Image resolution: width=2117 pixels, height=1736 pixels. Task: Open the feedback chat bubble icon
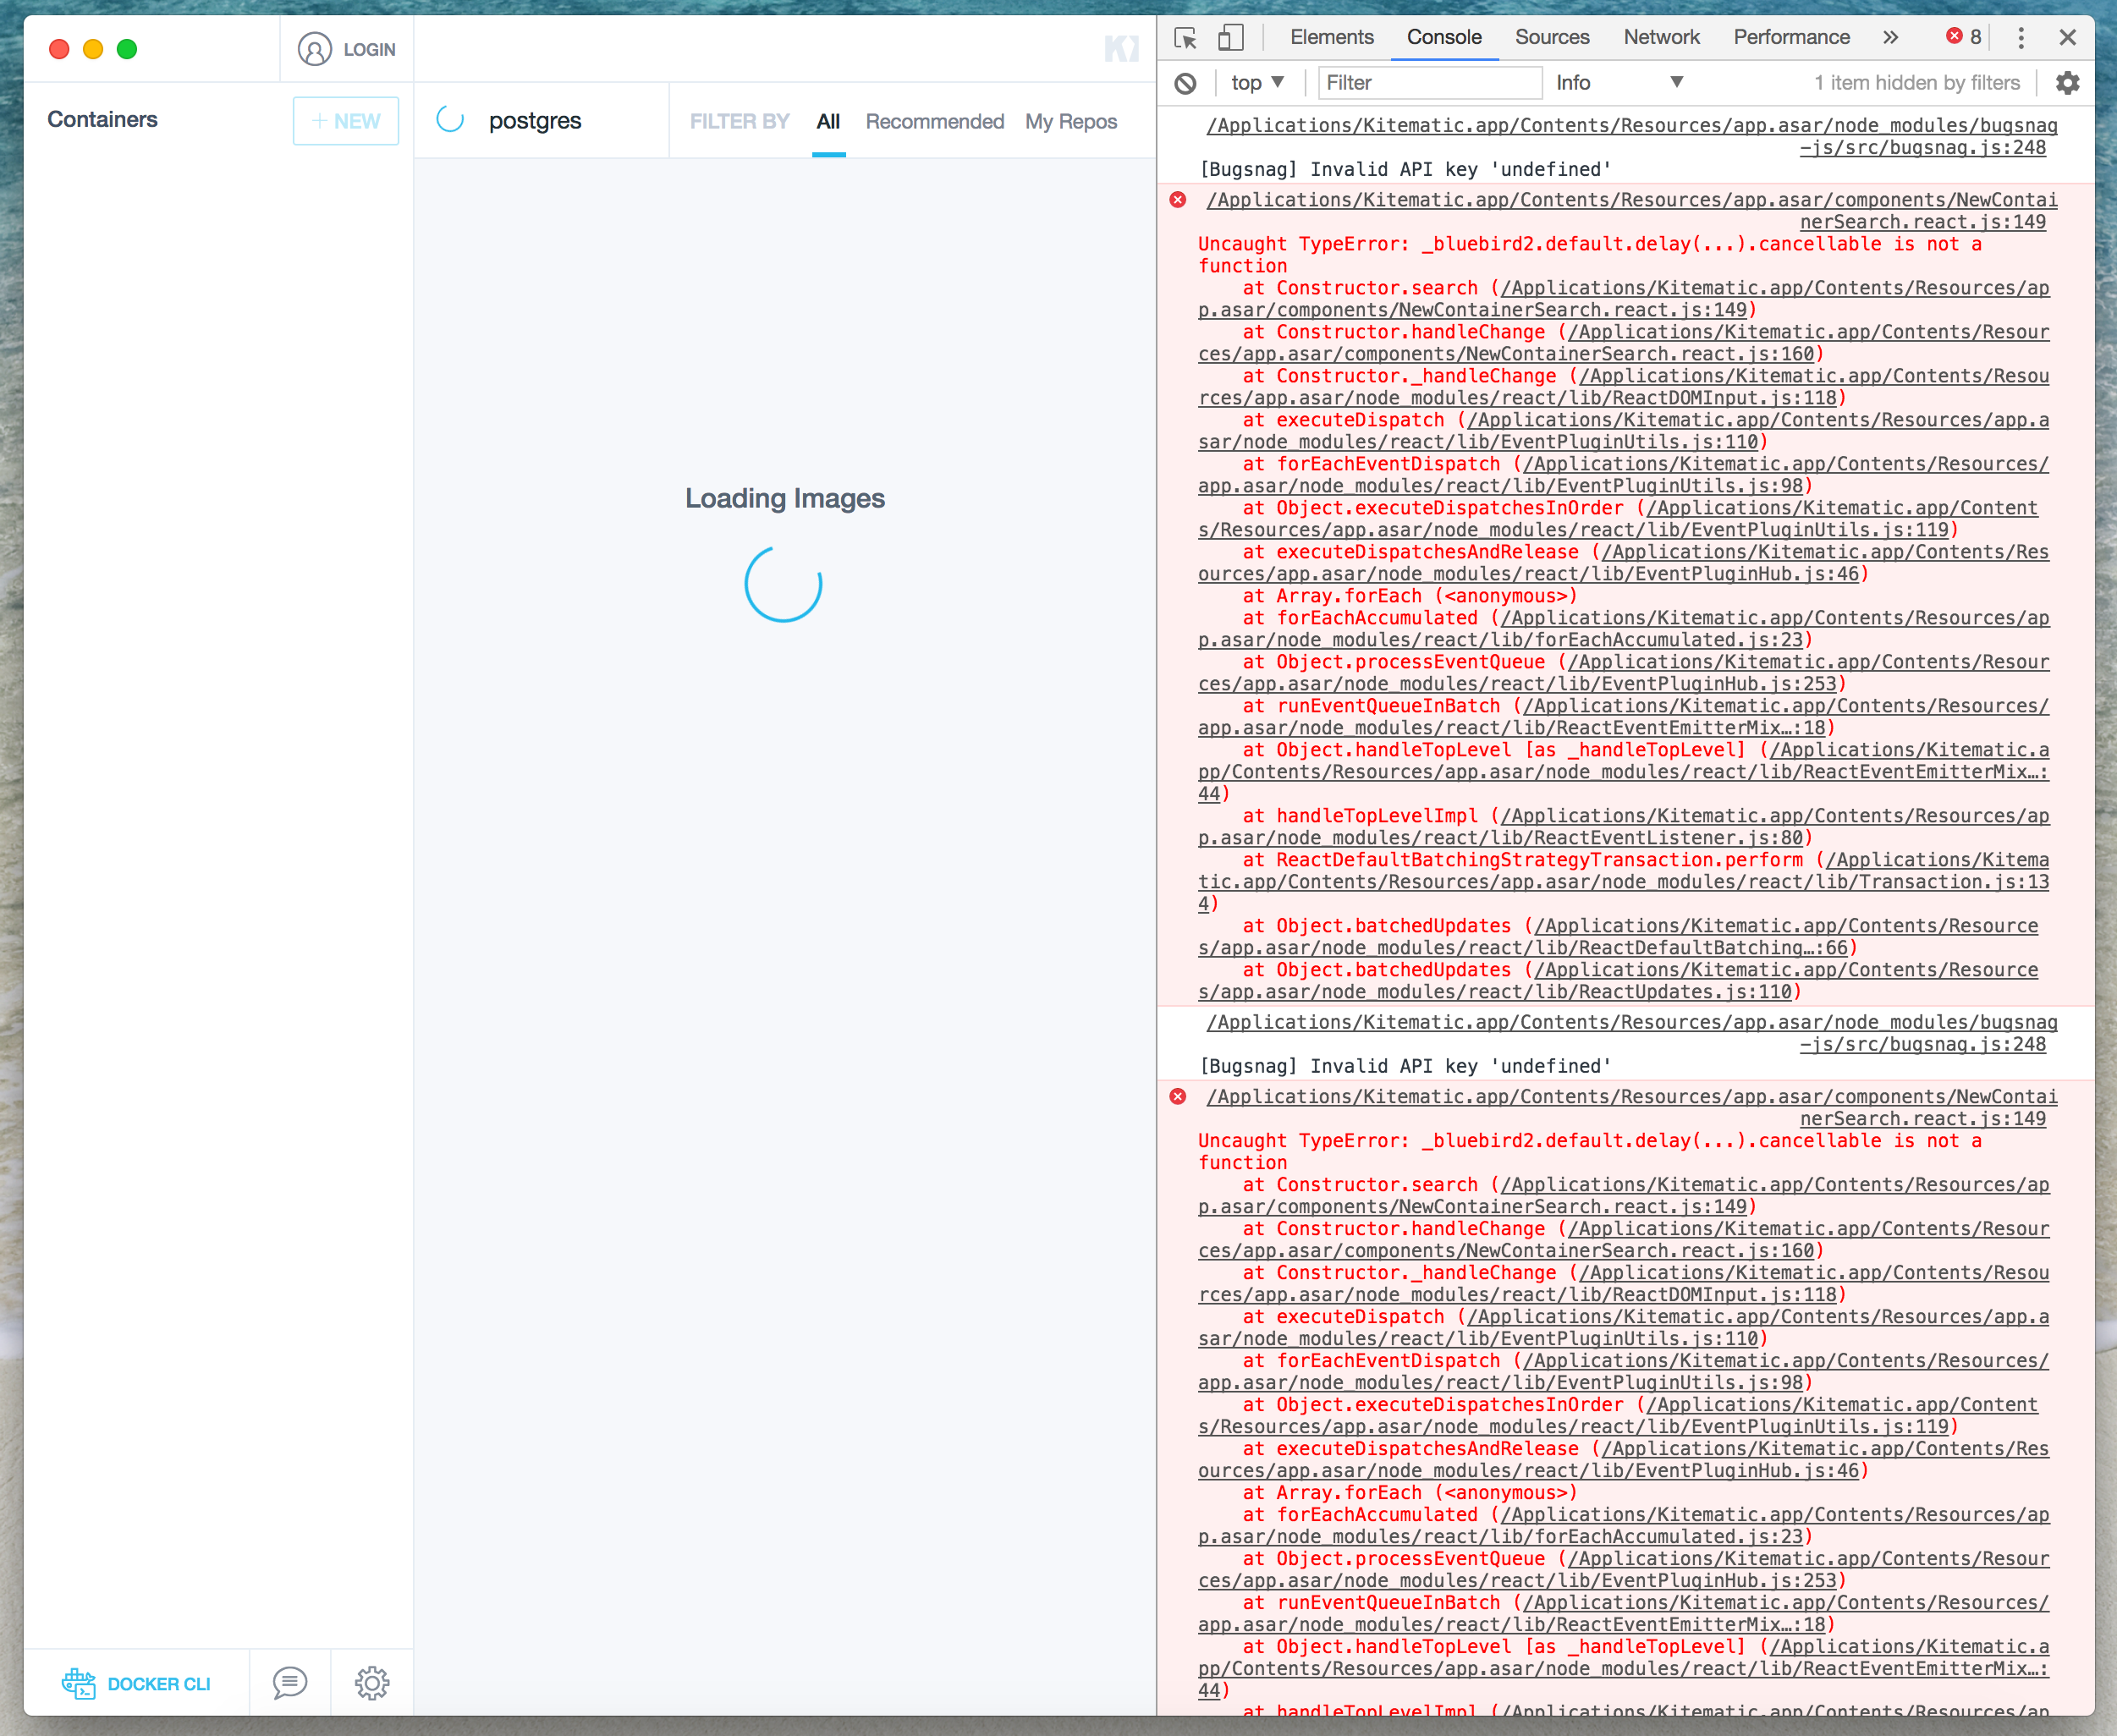click(x=290, y=1682)
